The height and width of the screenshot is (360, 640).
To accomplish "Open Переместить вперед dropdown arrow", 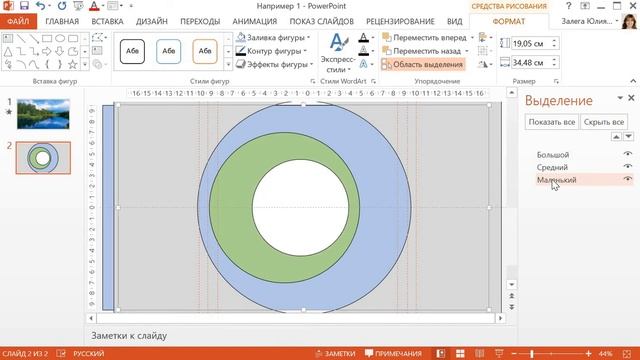I will coord(472,38).
